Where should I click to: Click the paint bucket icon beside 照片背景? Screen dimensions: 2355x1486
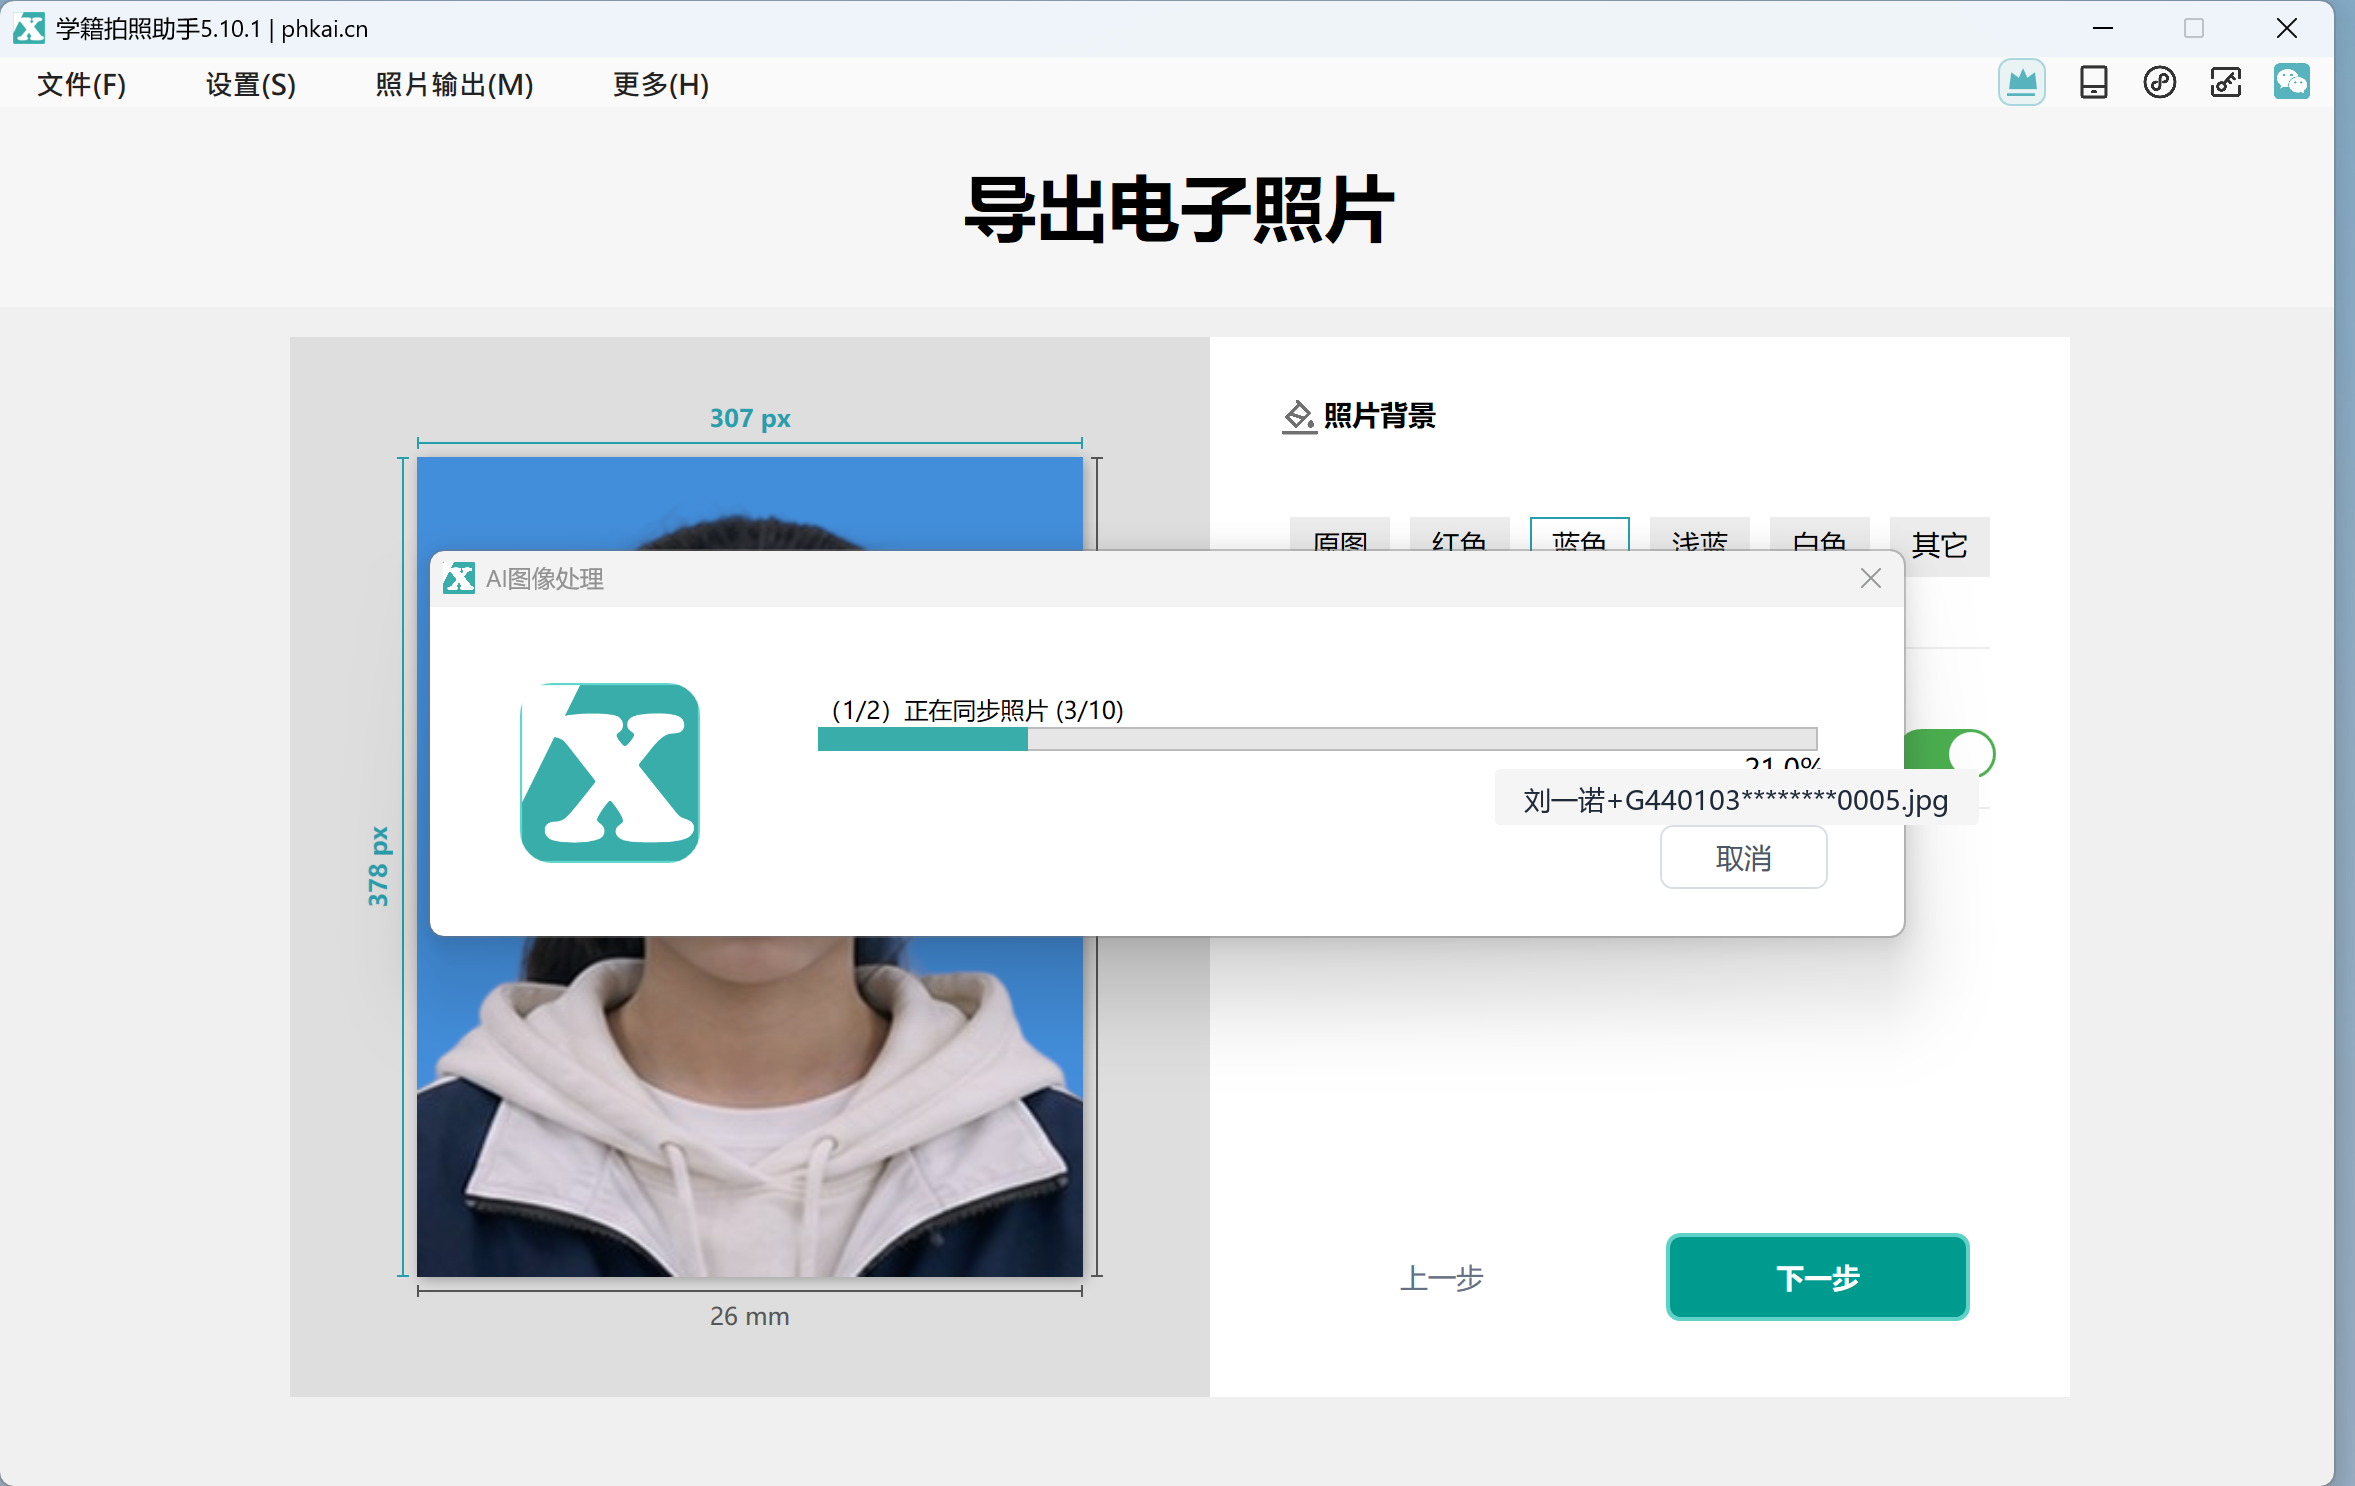[1299, 416]
